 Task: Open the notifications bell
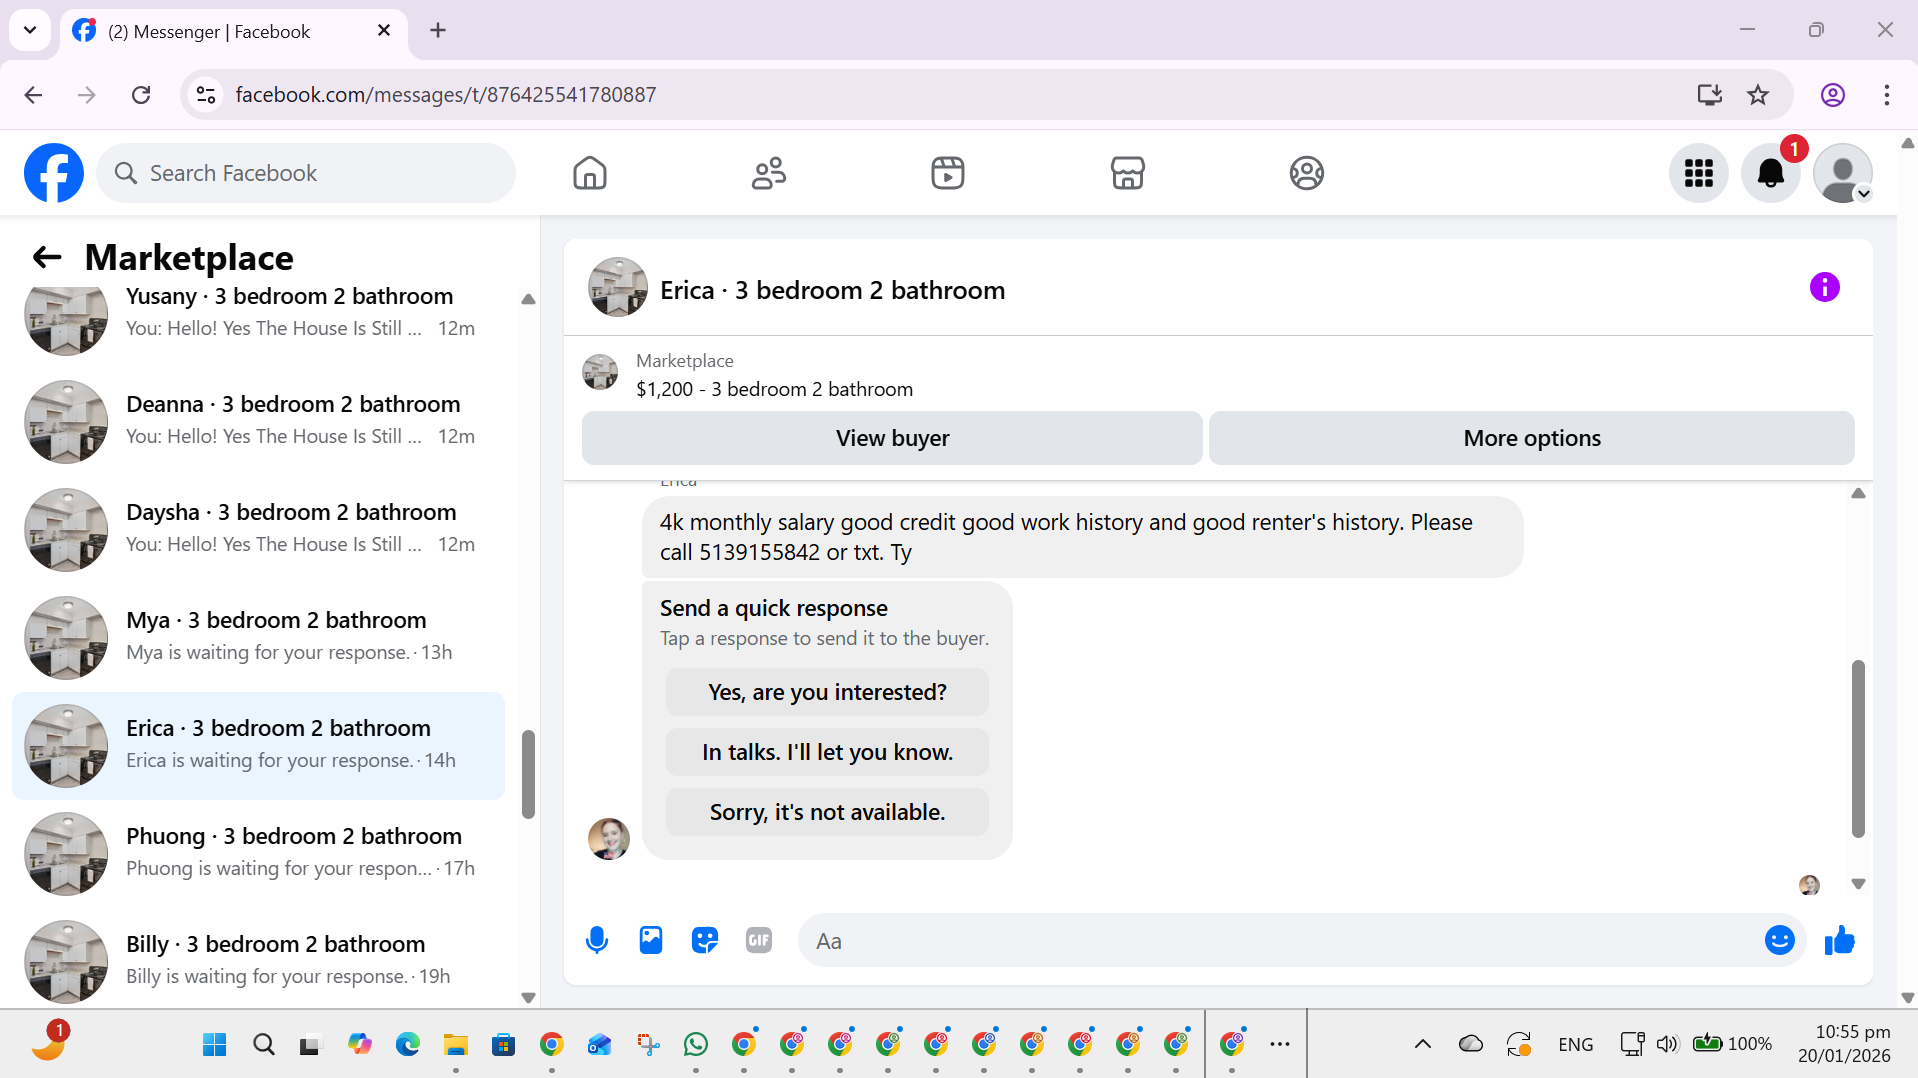pos(1770,173)
